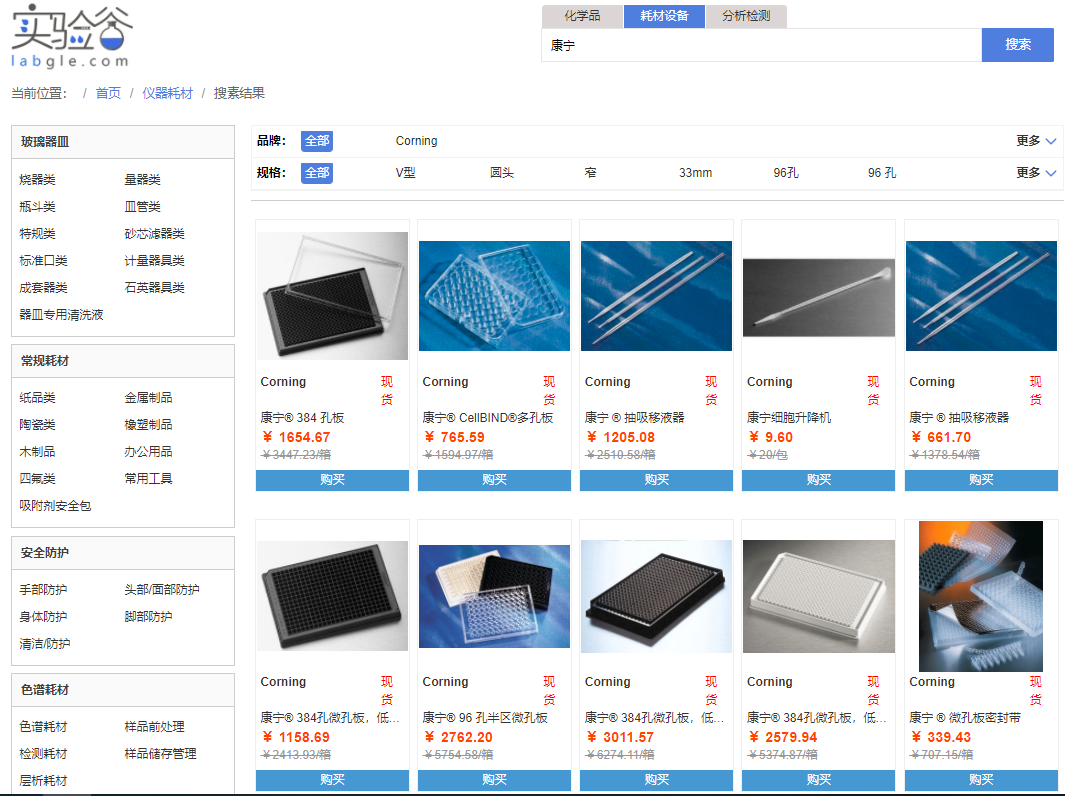Click the labgle.com site logo
The width and height of the screenshot is (1065, 796).
point(71,36)
